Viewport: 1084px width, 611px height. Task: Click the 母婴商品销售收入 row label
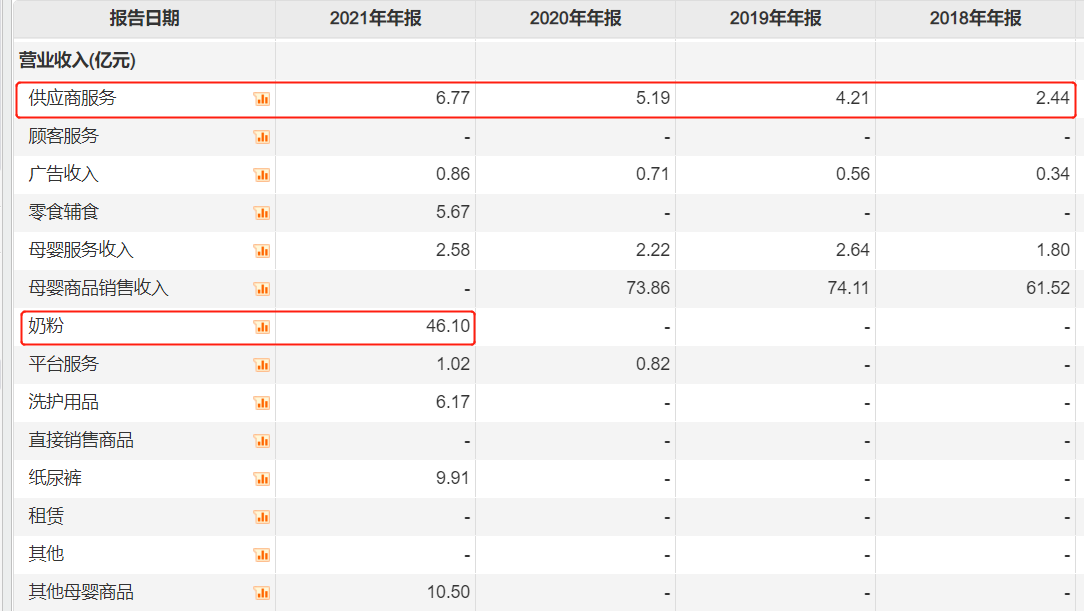[98, 288]
